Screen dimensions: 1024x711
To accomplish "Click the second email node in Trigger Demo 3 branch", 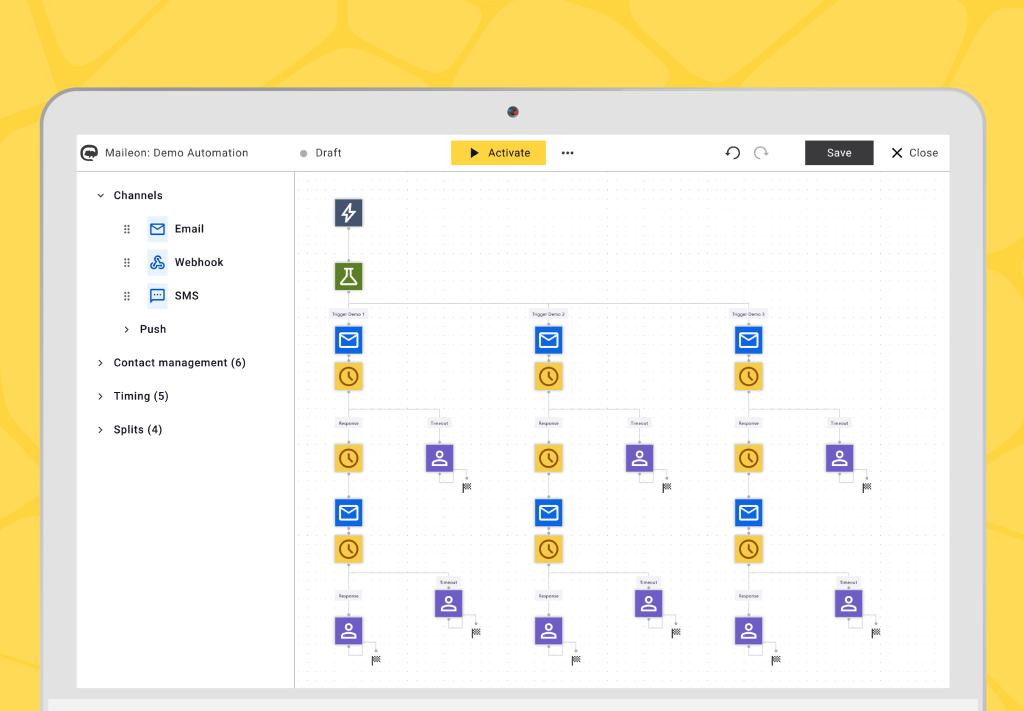I will (748, 513).
